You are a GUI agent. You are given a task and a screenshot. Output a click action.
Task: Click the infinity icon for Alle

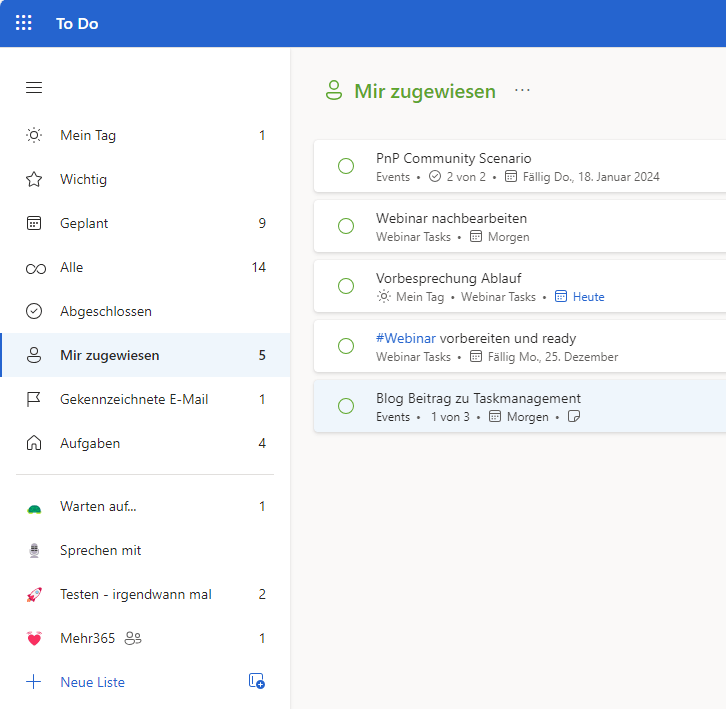pos(36,269)
